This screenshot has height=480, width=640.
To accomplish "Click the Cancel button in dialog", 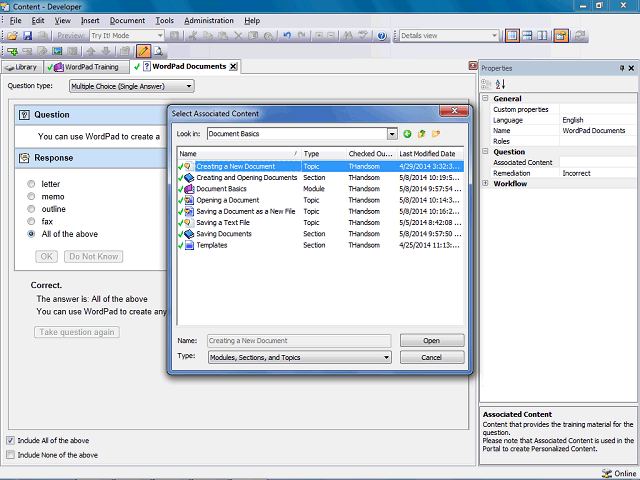I will point(432,357).
